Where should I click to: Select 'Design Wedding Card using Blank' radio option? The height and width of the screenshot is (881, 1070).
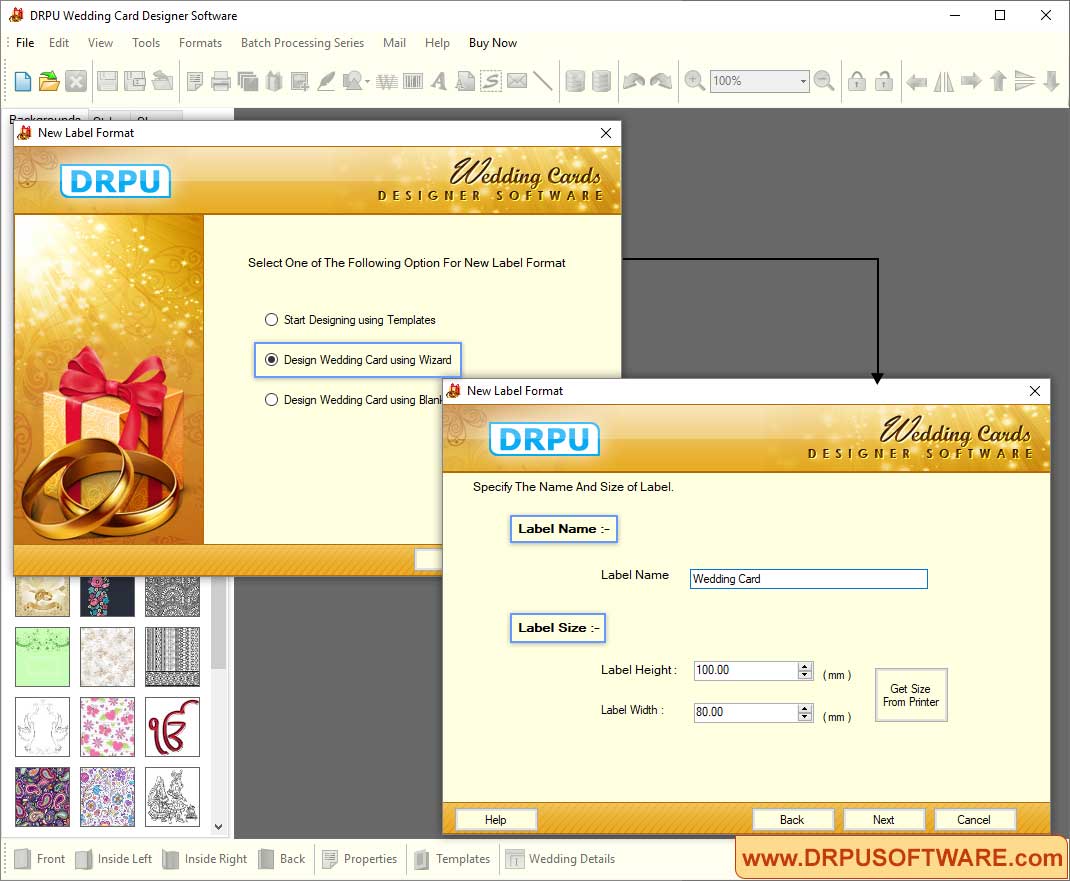tap(272, 400)
